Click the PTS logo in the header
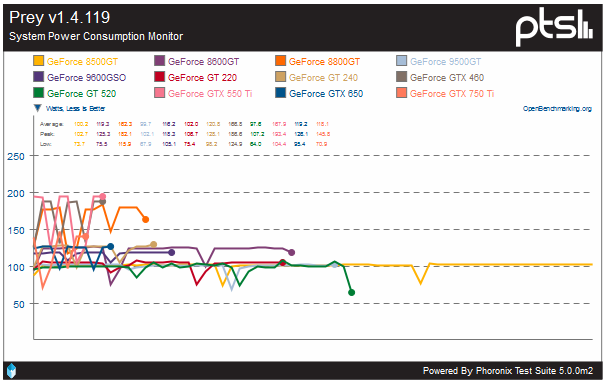The width and height of the screenshot is (606, 384). (554, 27)
